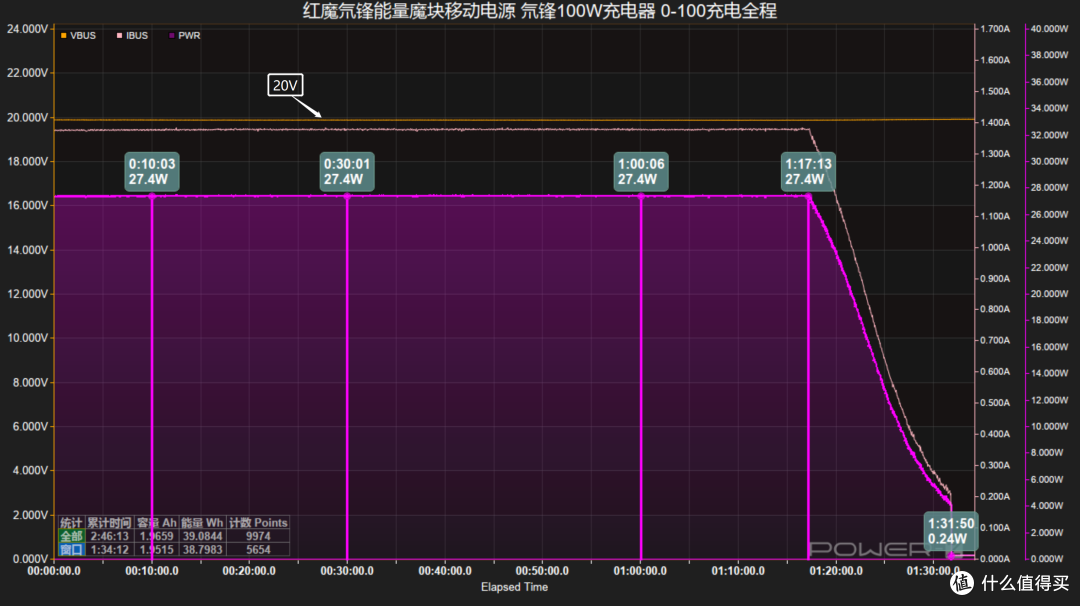The width and height of the screenshot is (1080, 606).
Task: Click the pink IBUS legend color square
Action: tap(119, 35)
